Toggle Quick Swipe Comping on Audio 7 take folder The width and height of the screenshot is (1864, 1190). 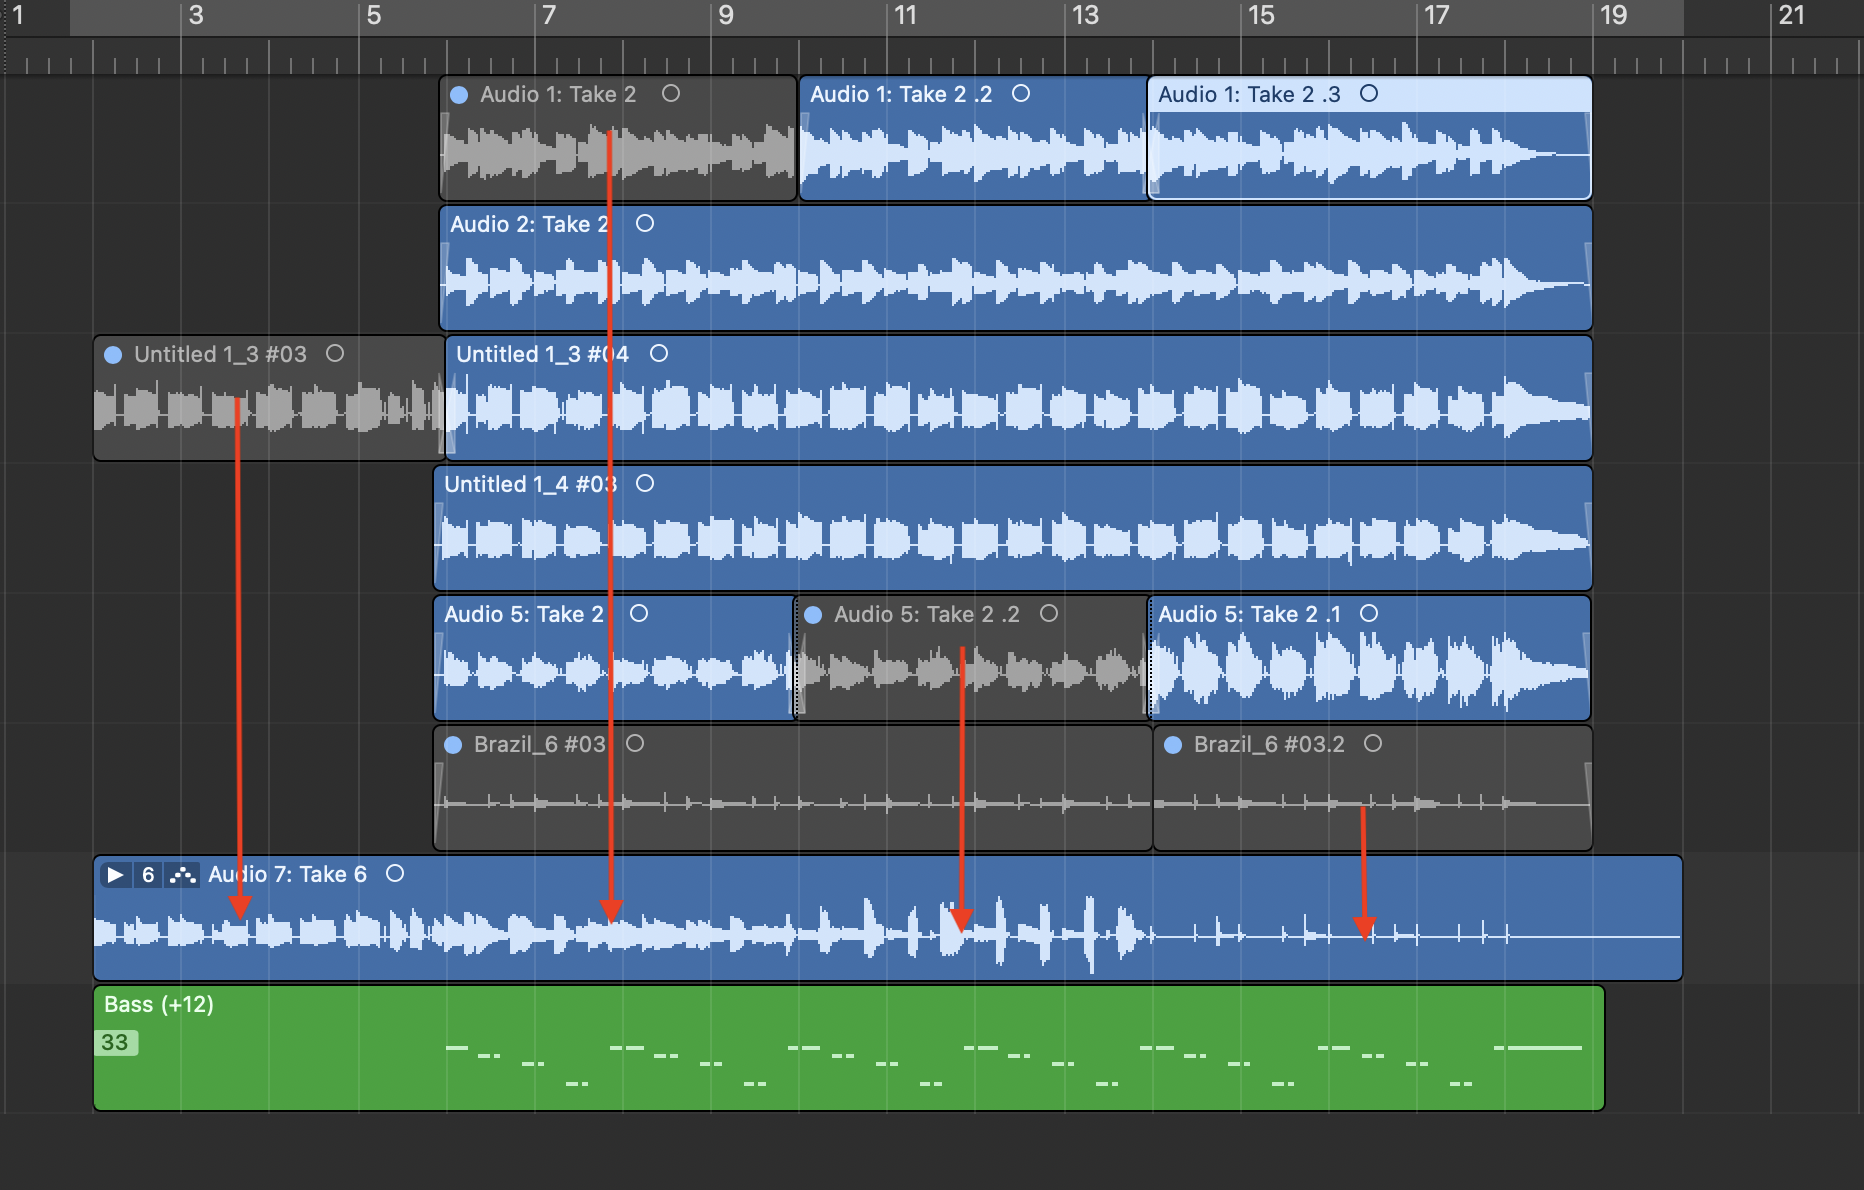[x=182, y=875]
